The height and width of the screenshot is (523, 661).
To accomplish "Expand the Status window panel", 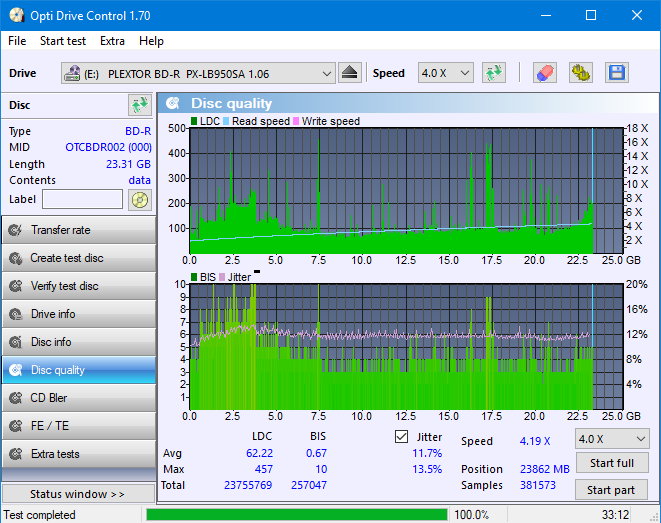I will 78,494.
